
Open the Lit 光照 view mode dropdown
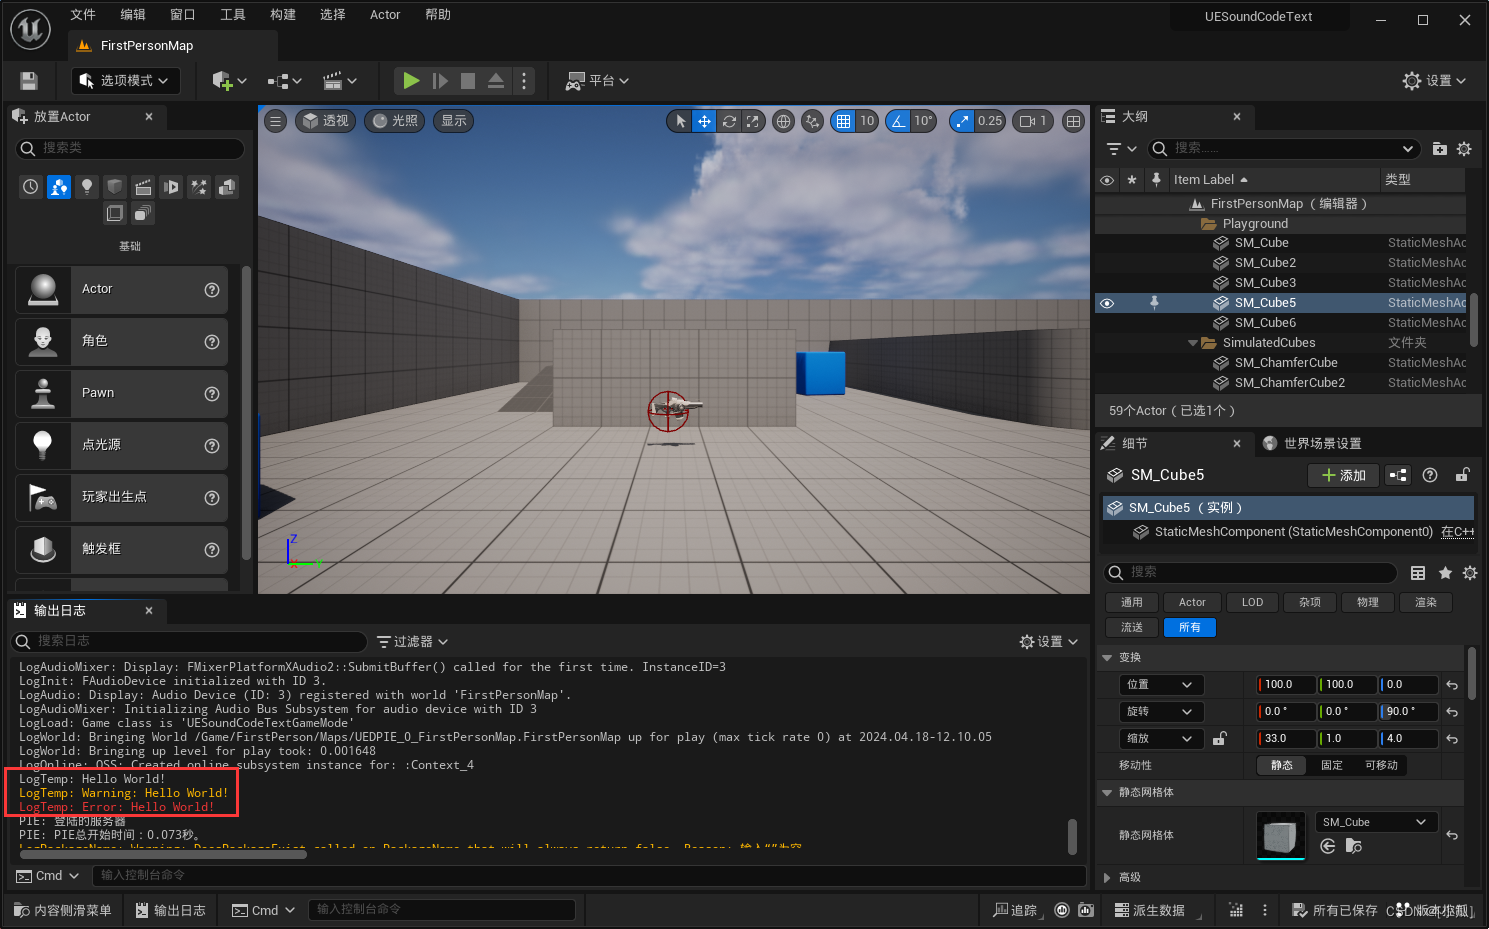point(395,121)
